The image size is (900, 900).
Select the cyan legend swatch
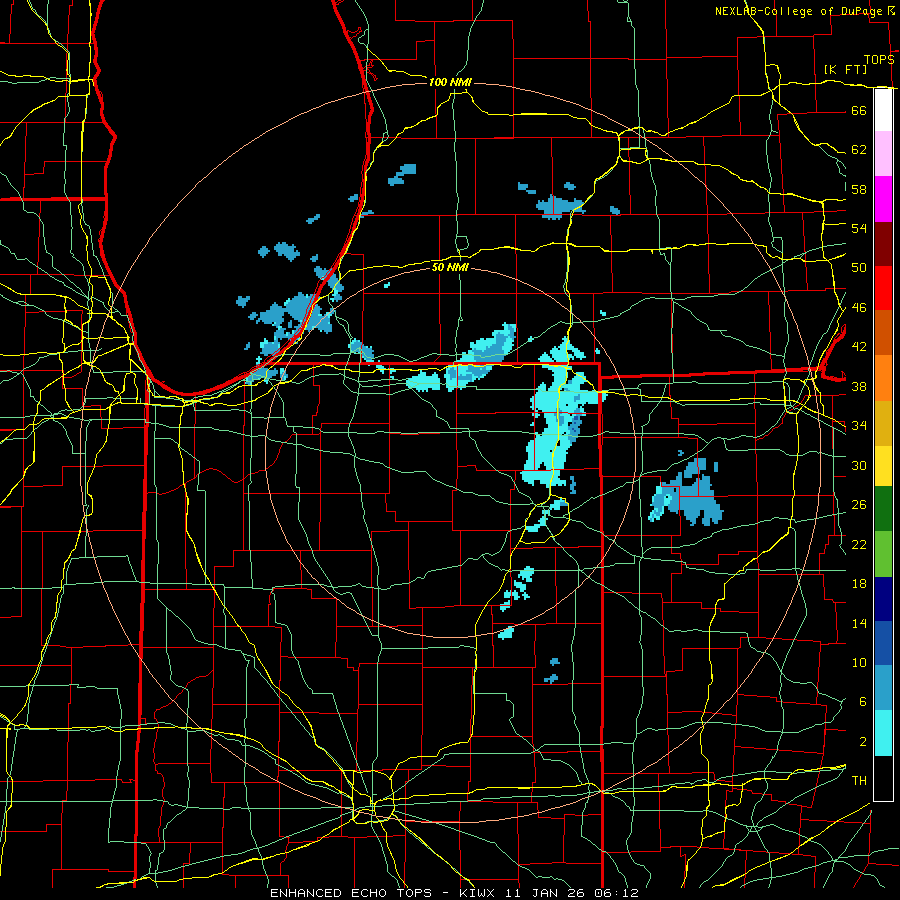click(883, 733)
